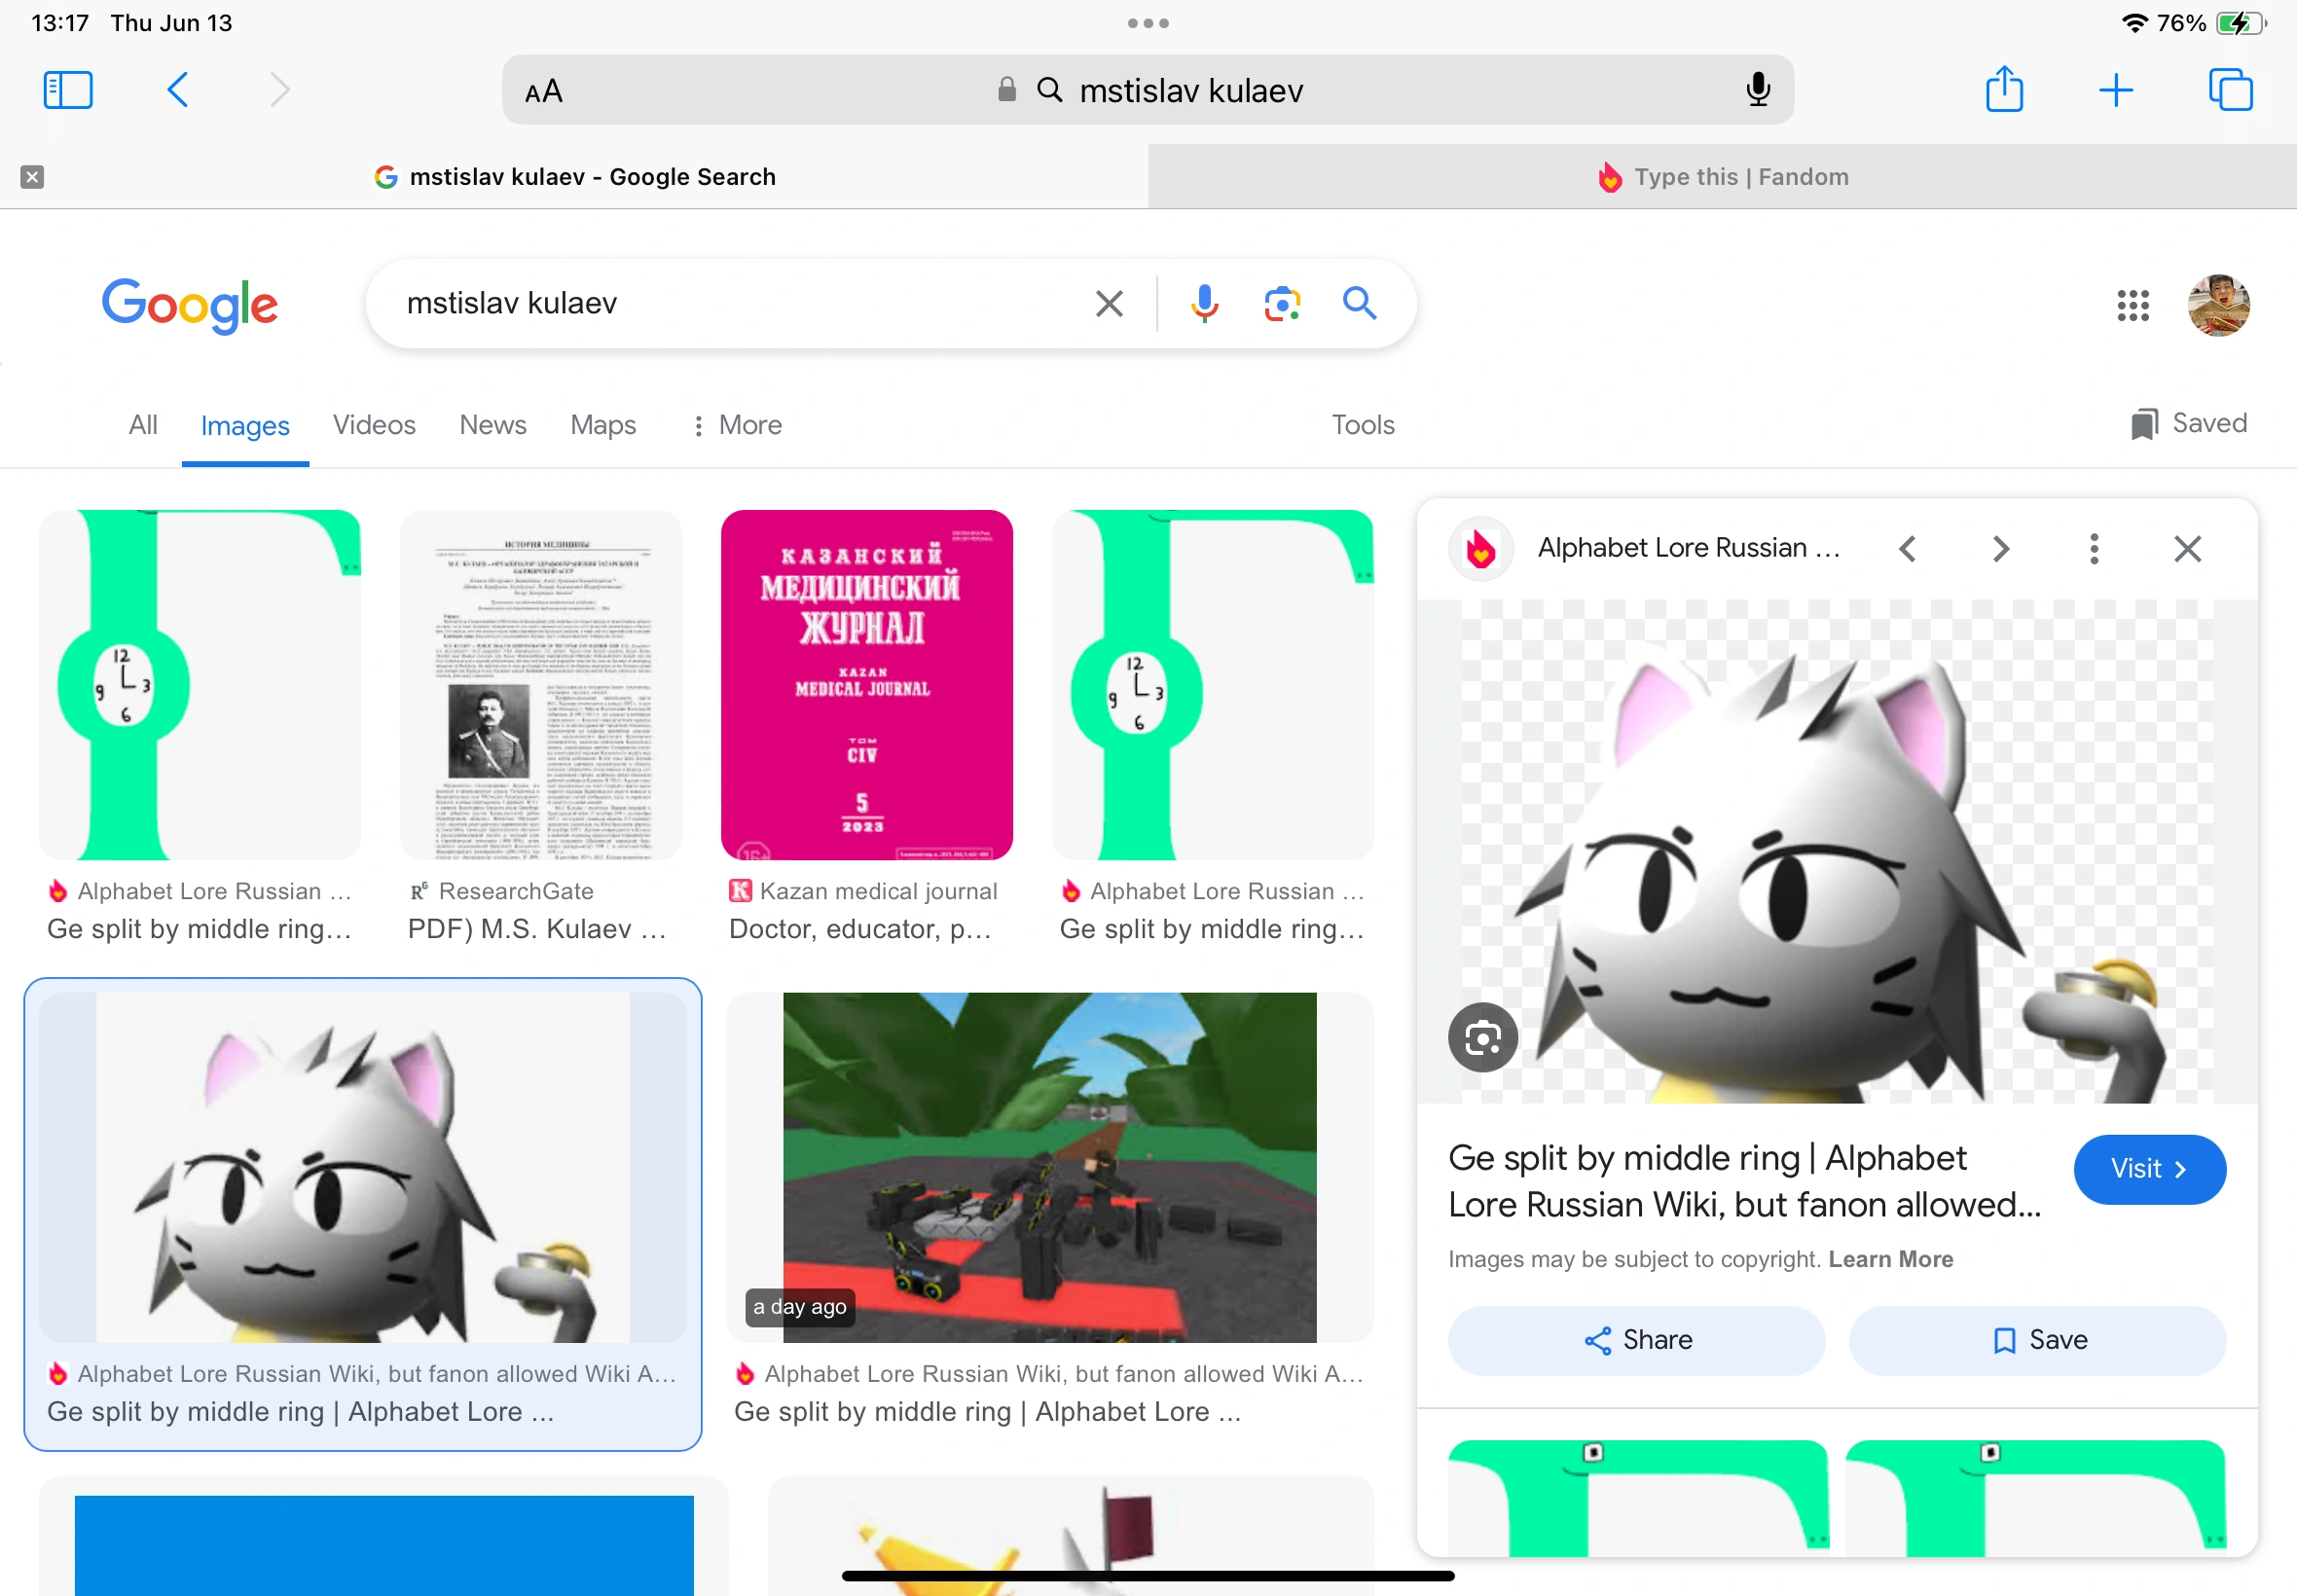The height and width of the screenshot is (1596, 2297).
Task: Save image to collection
Action: click(2037, 1340)
